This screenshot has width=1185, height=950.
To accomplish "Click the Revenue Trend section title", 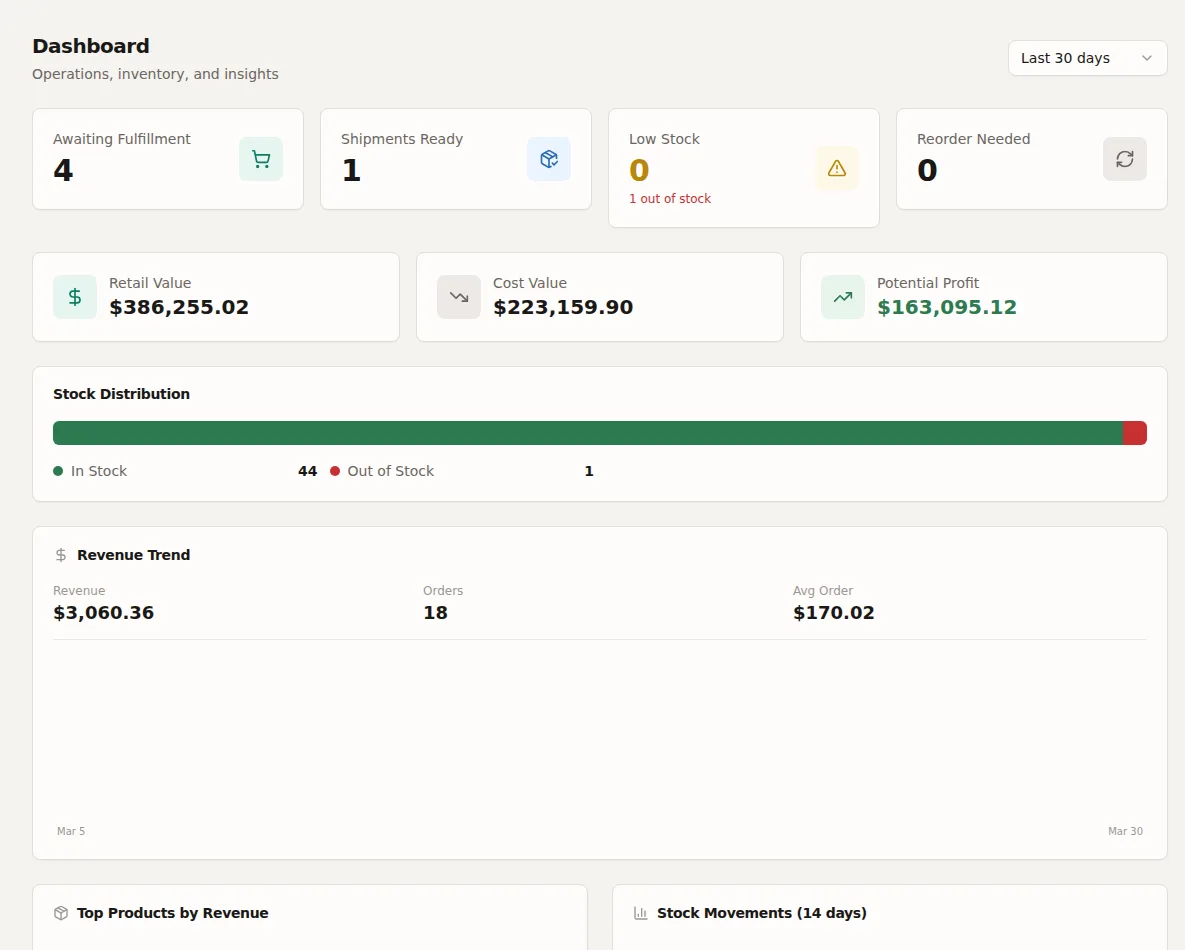I will 134,555.
